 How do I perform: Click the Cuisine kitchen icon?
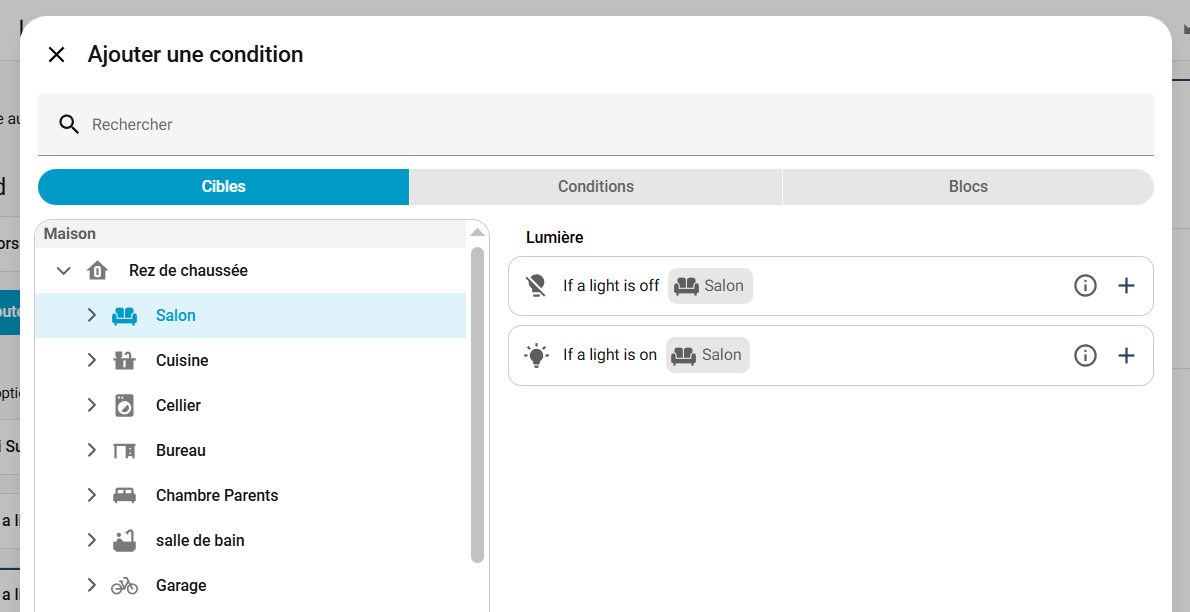(x=124, y=361)
